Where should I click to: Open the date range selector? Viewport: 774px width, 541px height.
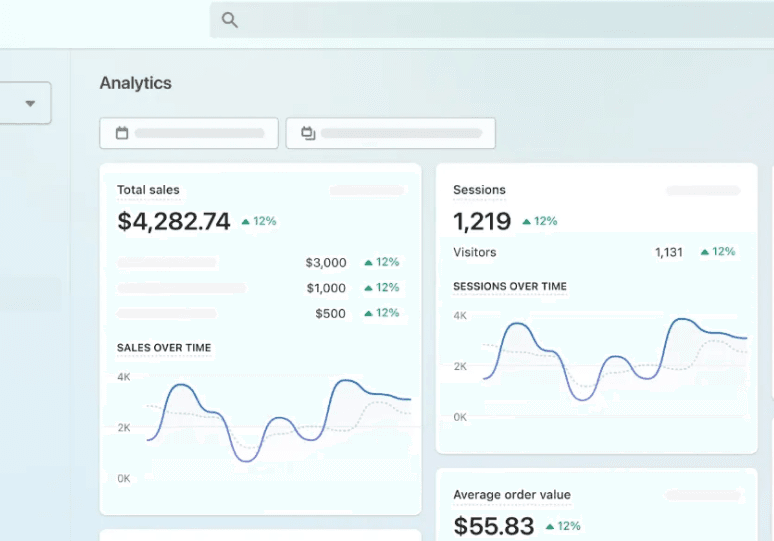pyautogui.click(x=189, y=133)
